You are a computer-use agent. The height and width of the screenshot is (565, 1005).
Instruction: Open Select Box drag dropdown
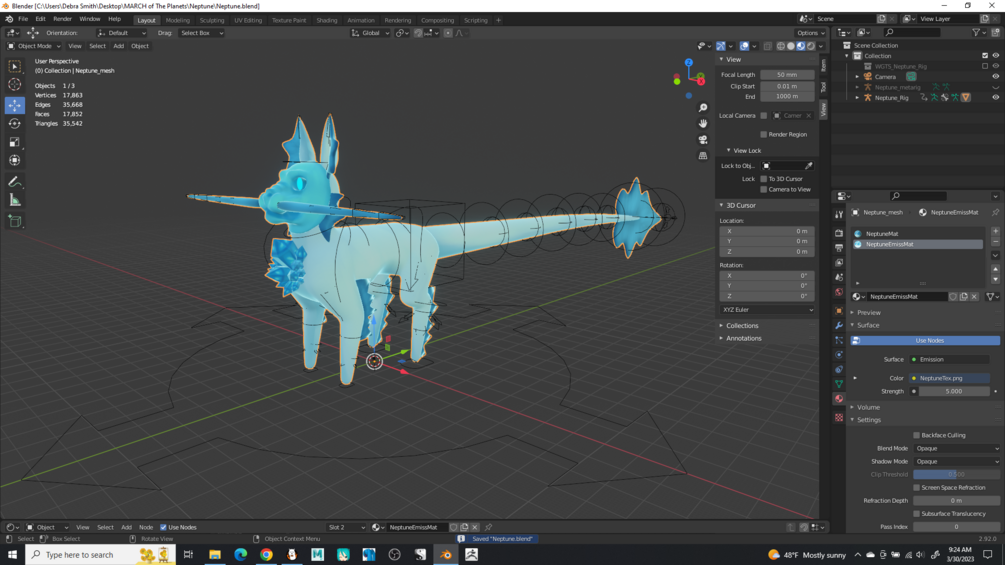(201, 33)
